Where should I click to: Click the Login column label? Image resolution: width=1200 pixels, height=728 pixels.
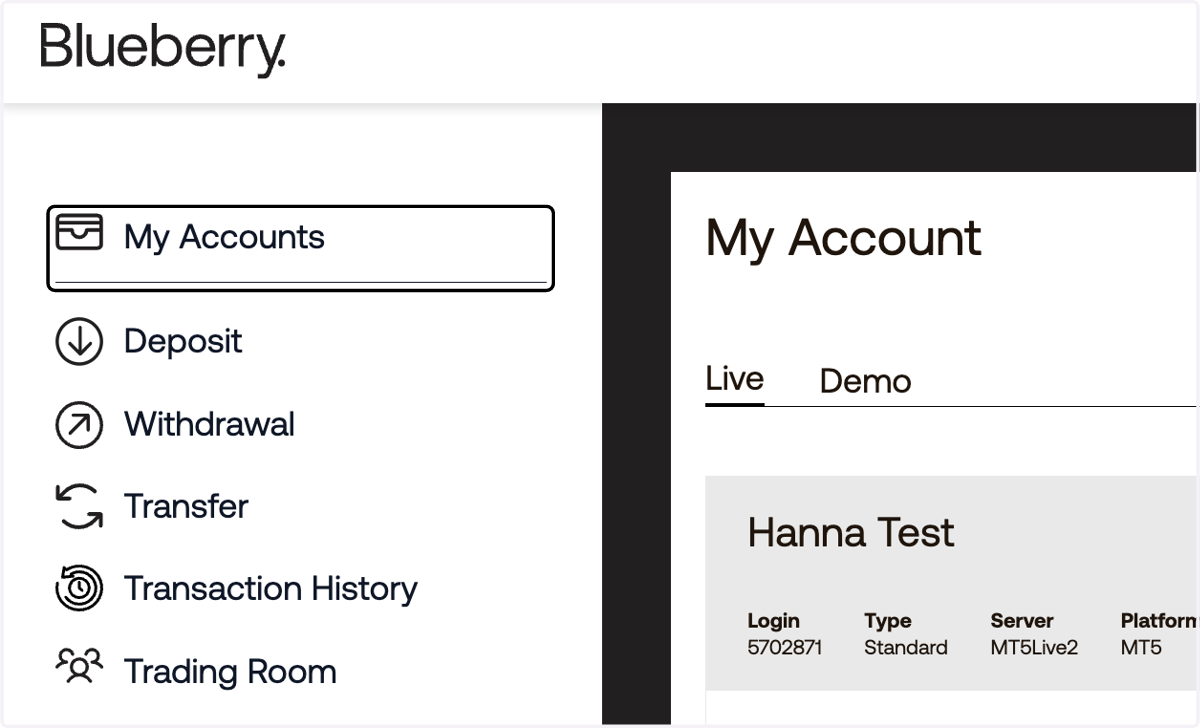pyautogui.click(x=774, y=621)
